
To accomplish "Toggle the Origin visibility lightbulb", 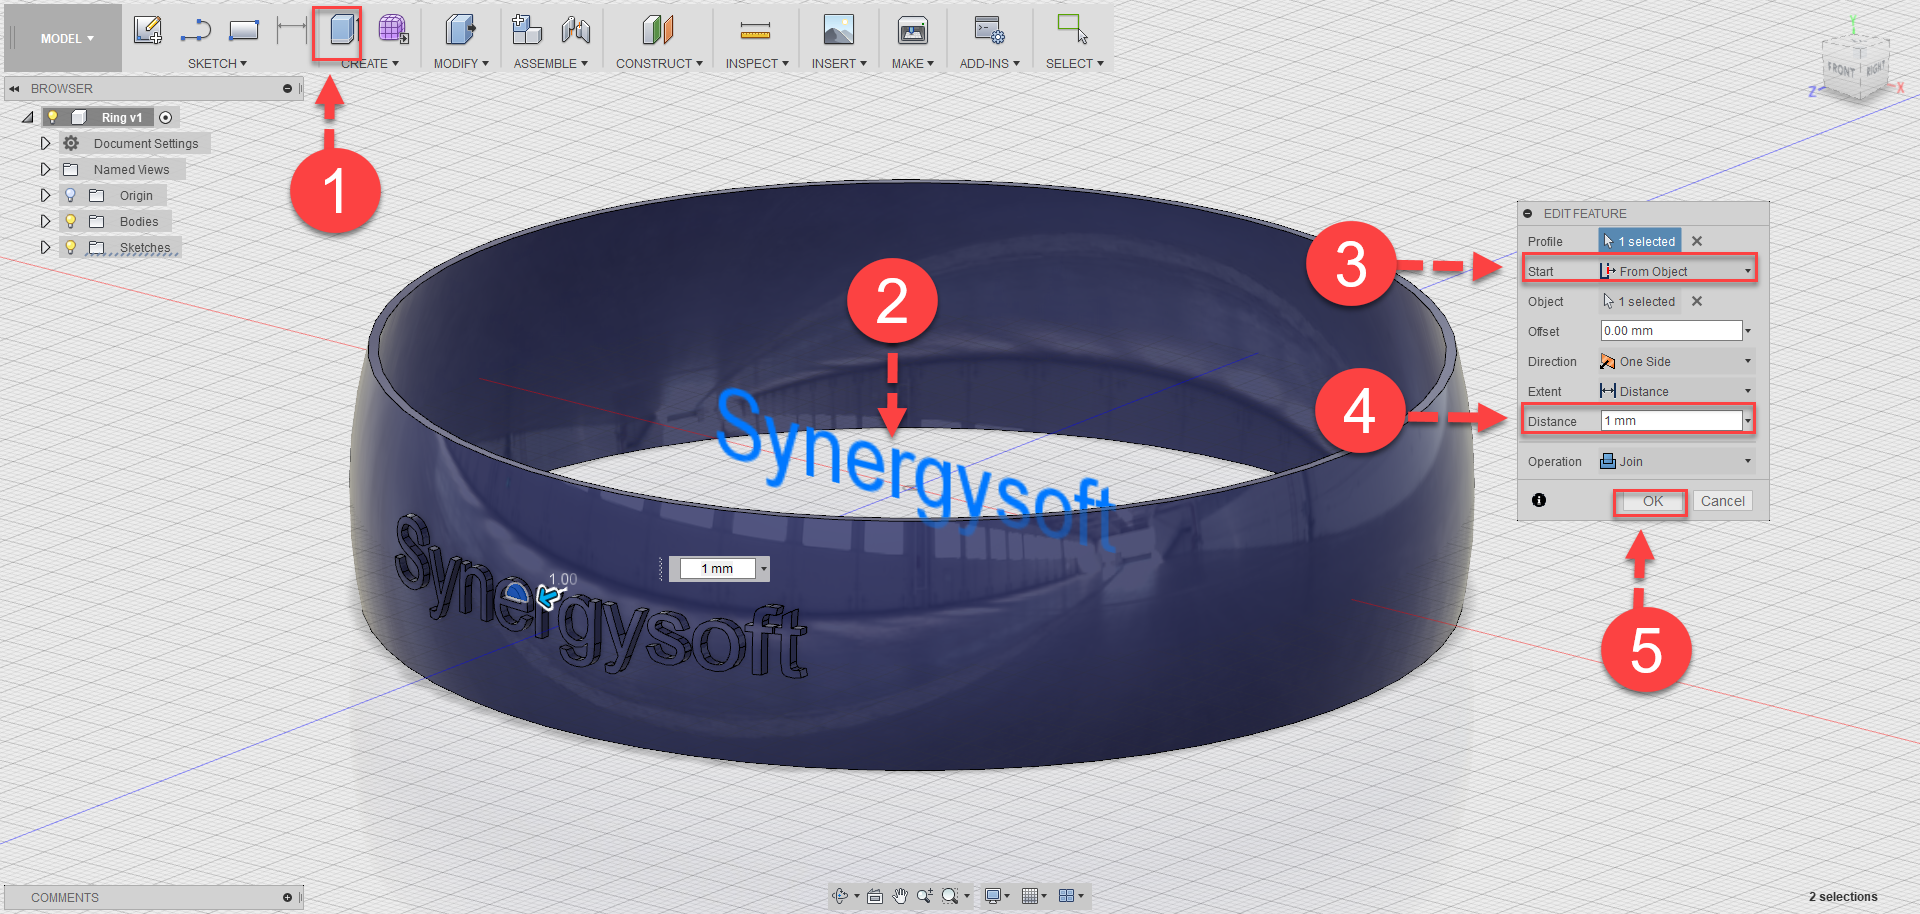I will [69, 195].
